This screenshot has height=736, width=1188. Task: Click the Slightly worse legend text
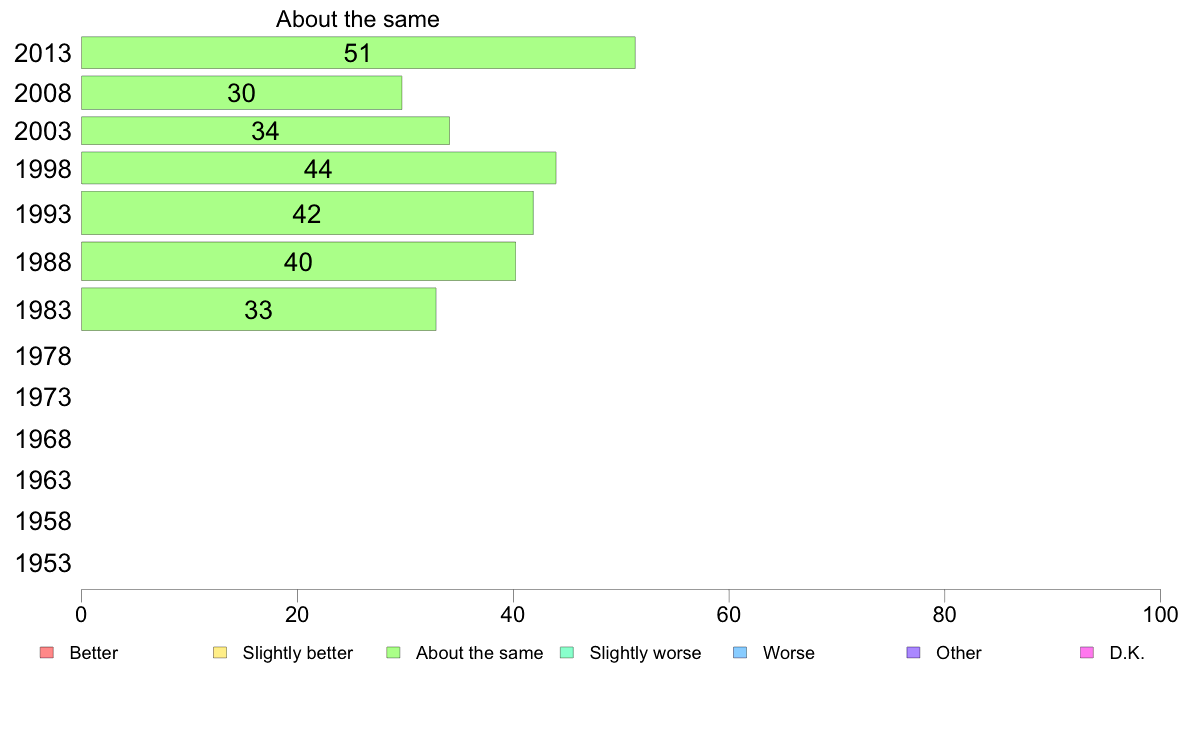[x=646, y=653]
